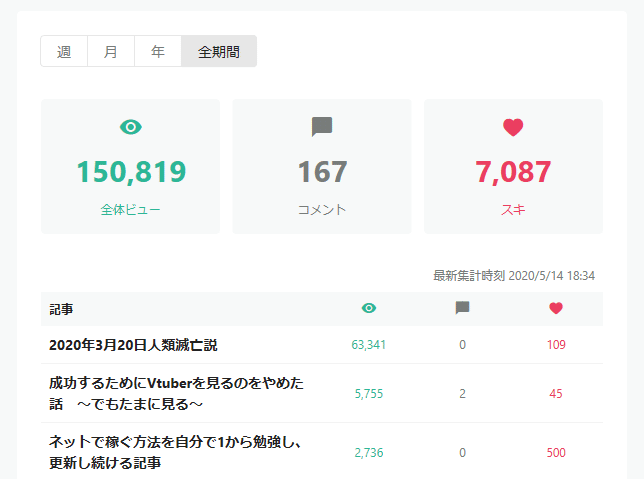Switch to the 月 (month) period tab
The width and height of the screenshot is (644, 479).
[x=111, y=51]
